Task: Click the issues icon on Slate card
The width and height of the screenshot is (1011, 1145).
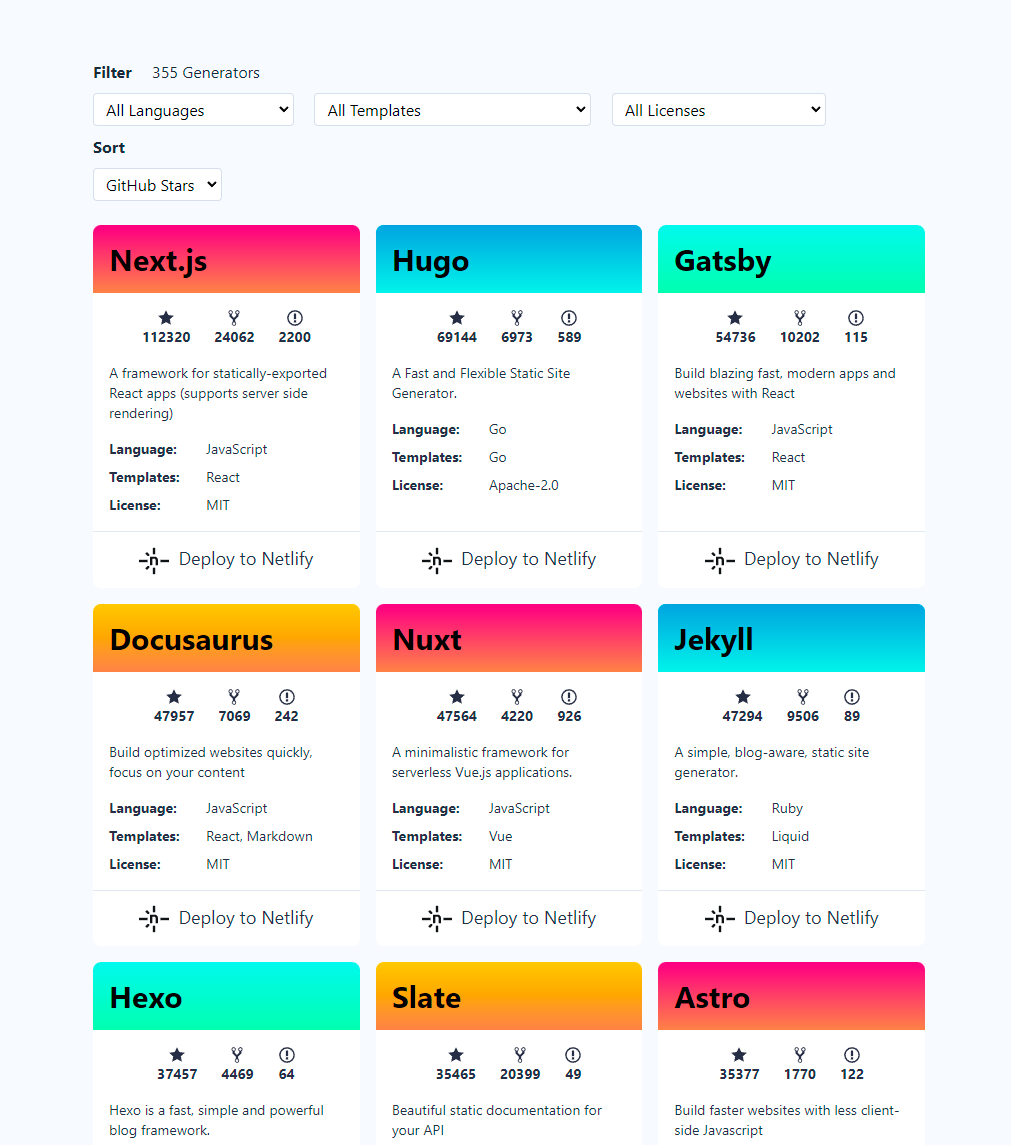Action: tap(573, 1055)
